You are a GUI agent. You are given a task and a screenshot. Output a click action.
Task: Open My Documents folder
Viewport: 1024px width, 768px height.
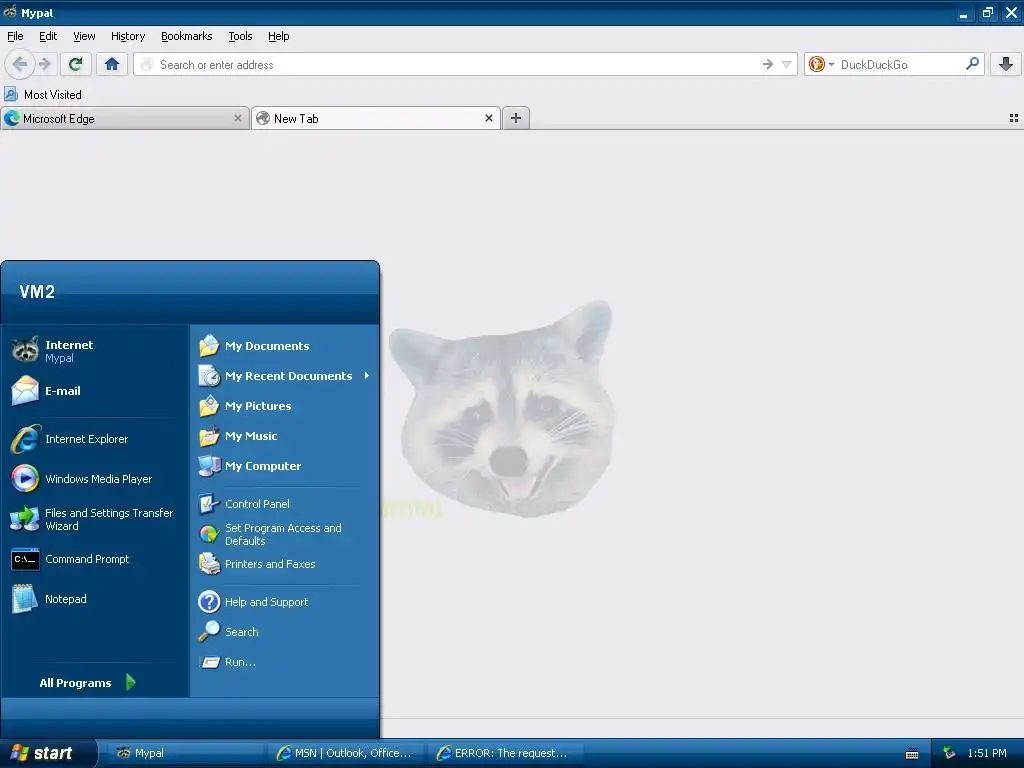click(285, 345)
